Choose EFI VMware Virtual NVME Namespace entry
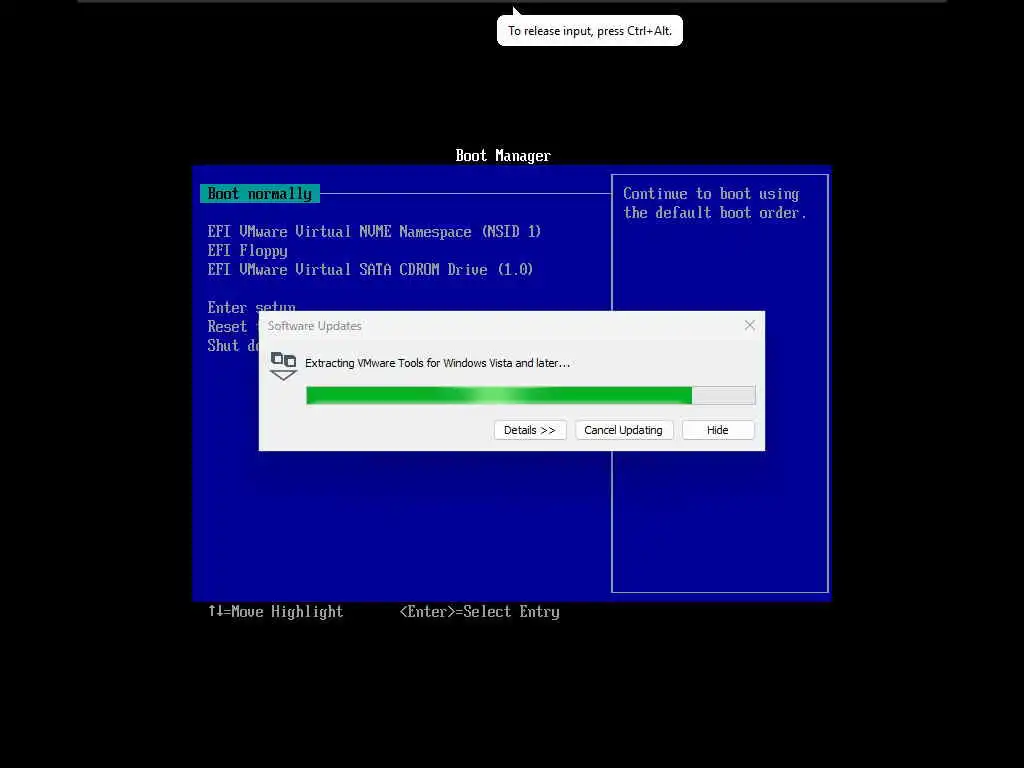Screen dimensions: 1024x768 pos(374,232)
